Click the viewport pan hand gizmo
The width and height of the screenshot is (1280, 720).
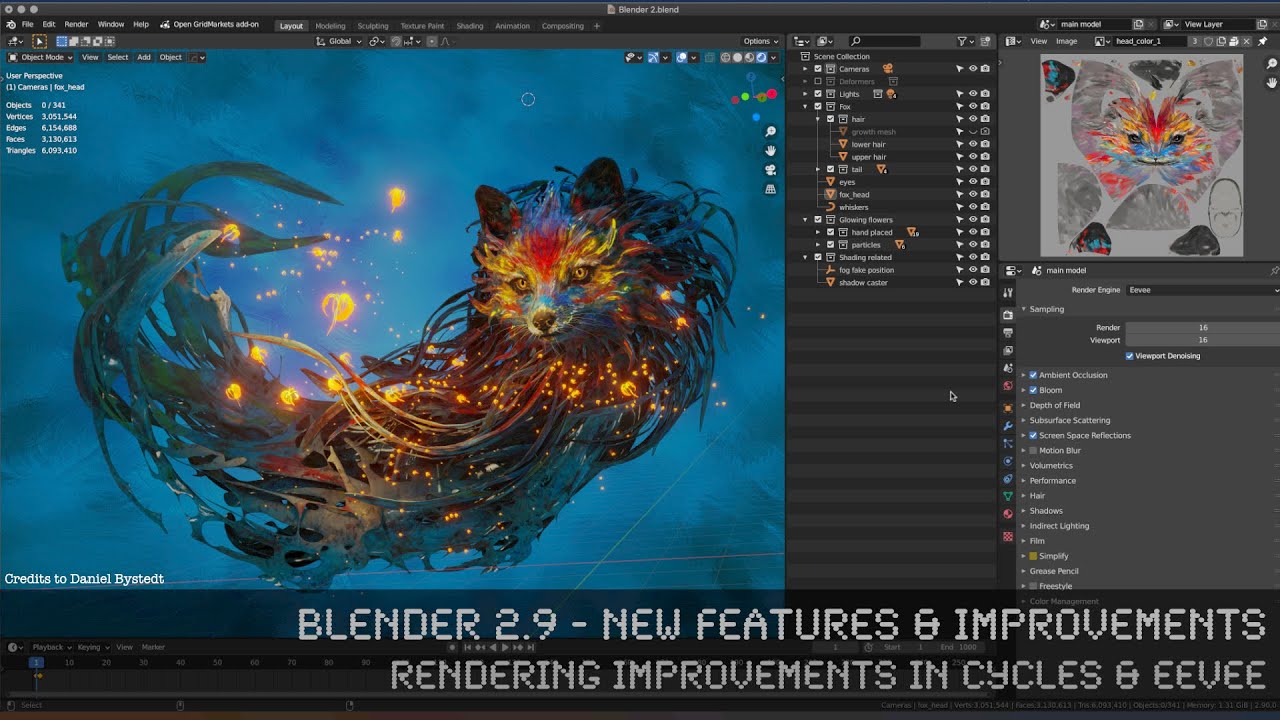click(x=771, y=151)
